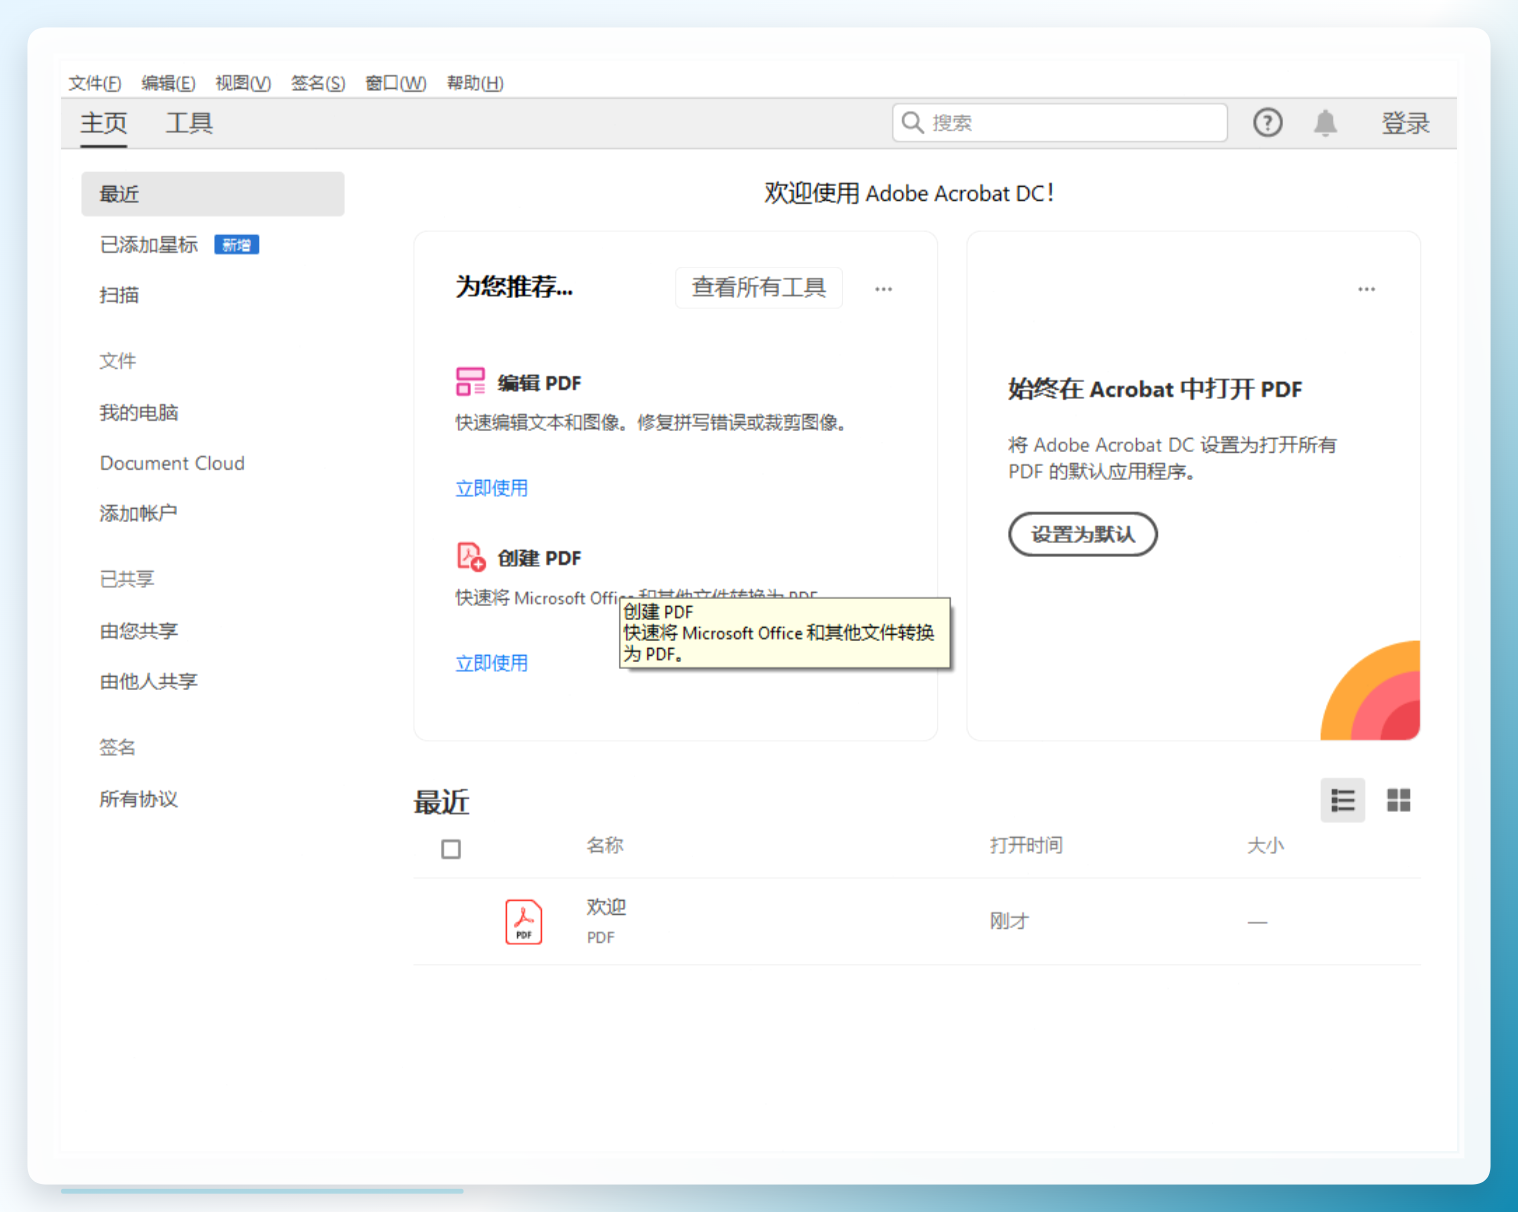Select 已添加星标 in the sidebar
This screenshot has height=1212, width=1518.
click(x=149, y=245)
